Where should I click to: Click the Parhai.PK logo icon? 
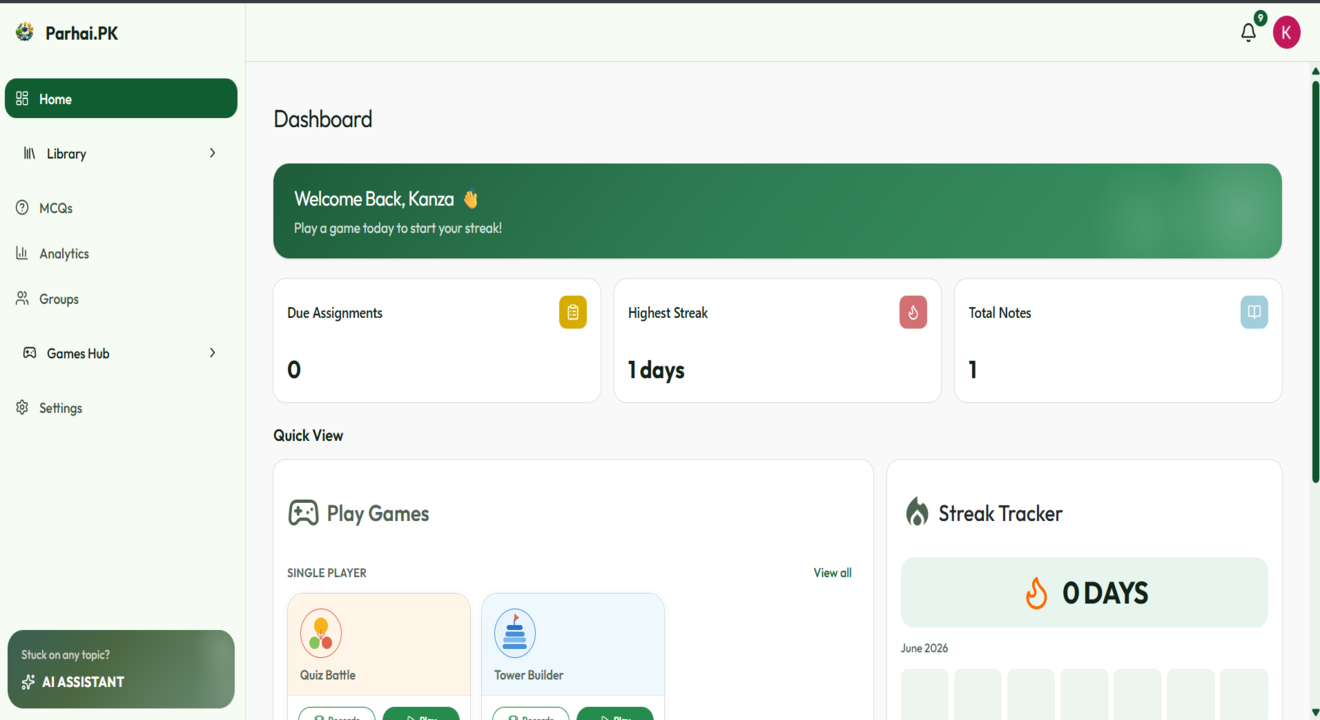coord(25,32)
